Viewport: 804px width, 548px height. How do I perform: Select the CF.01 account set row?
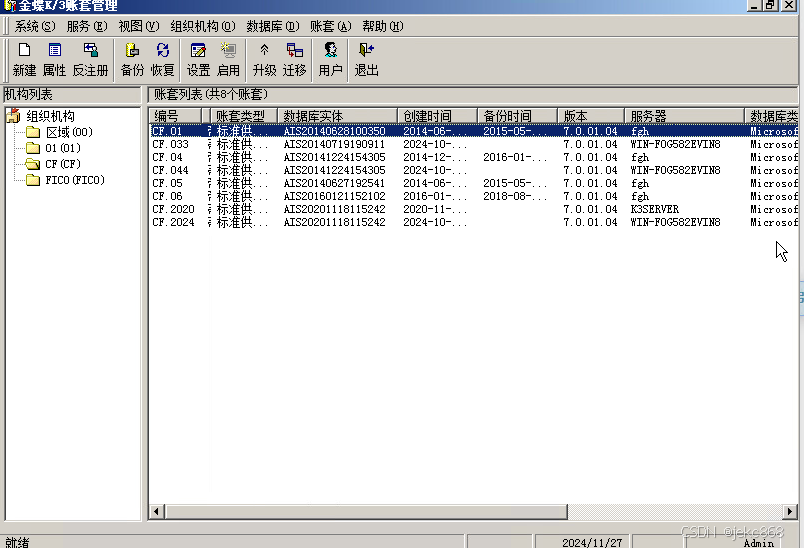[474, 131]
